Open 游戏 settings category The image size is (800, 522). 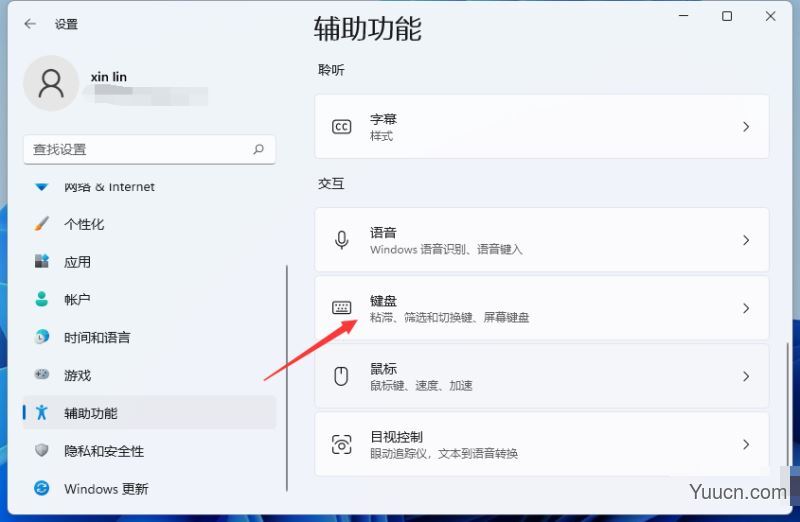(149, 375)
